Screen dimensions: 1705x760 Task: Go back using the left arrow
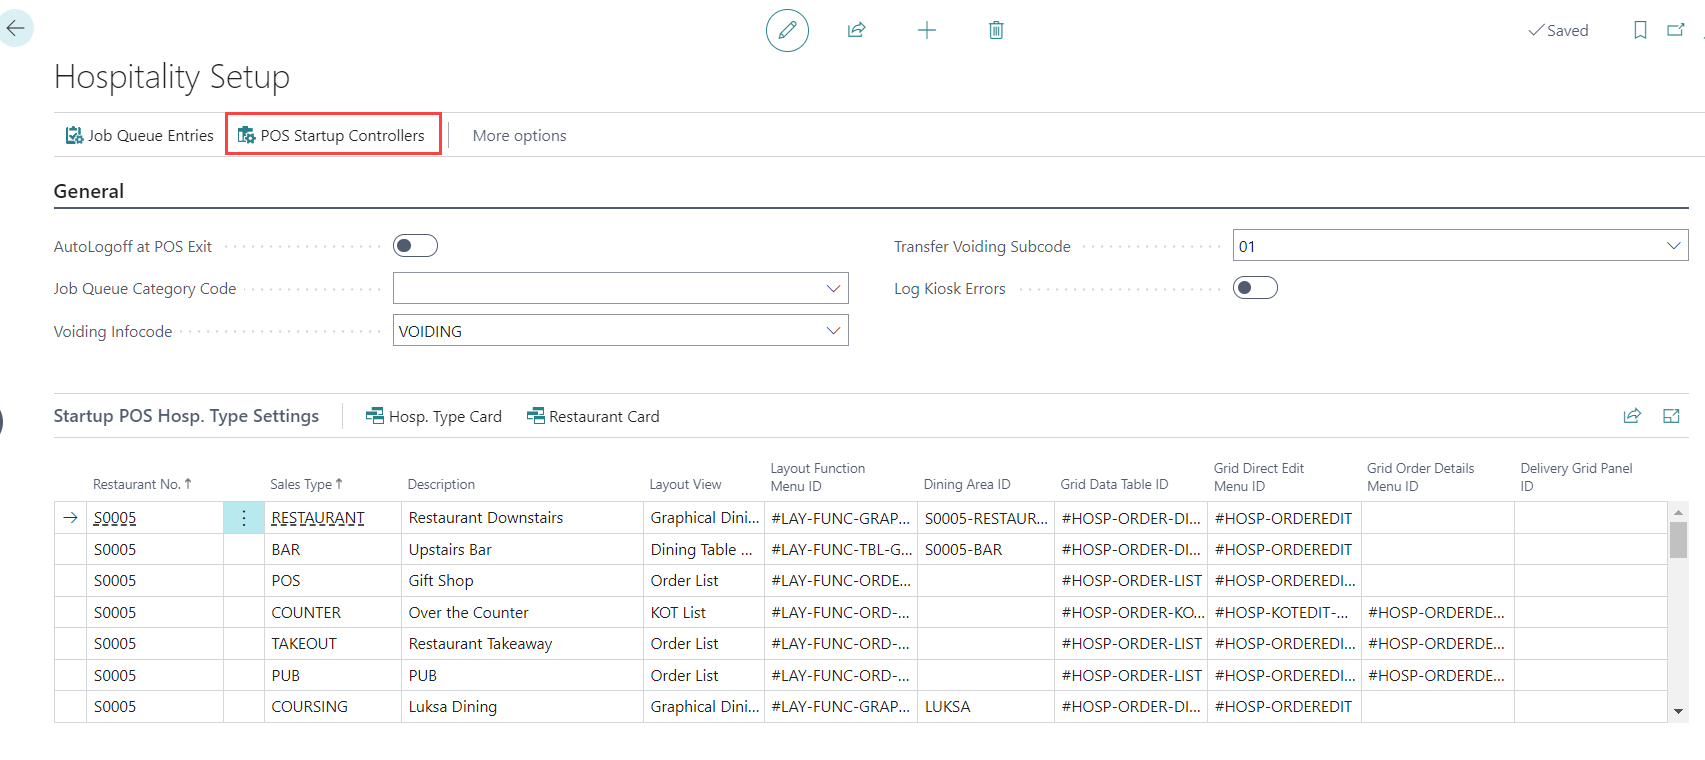pyautogui.click(x=16, y=28)
